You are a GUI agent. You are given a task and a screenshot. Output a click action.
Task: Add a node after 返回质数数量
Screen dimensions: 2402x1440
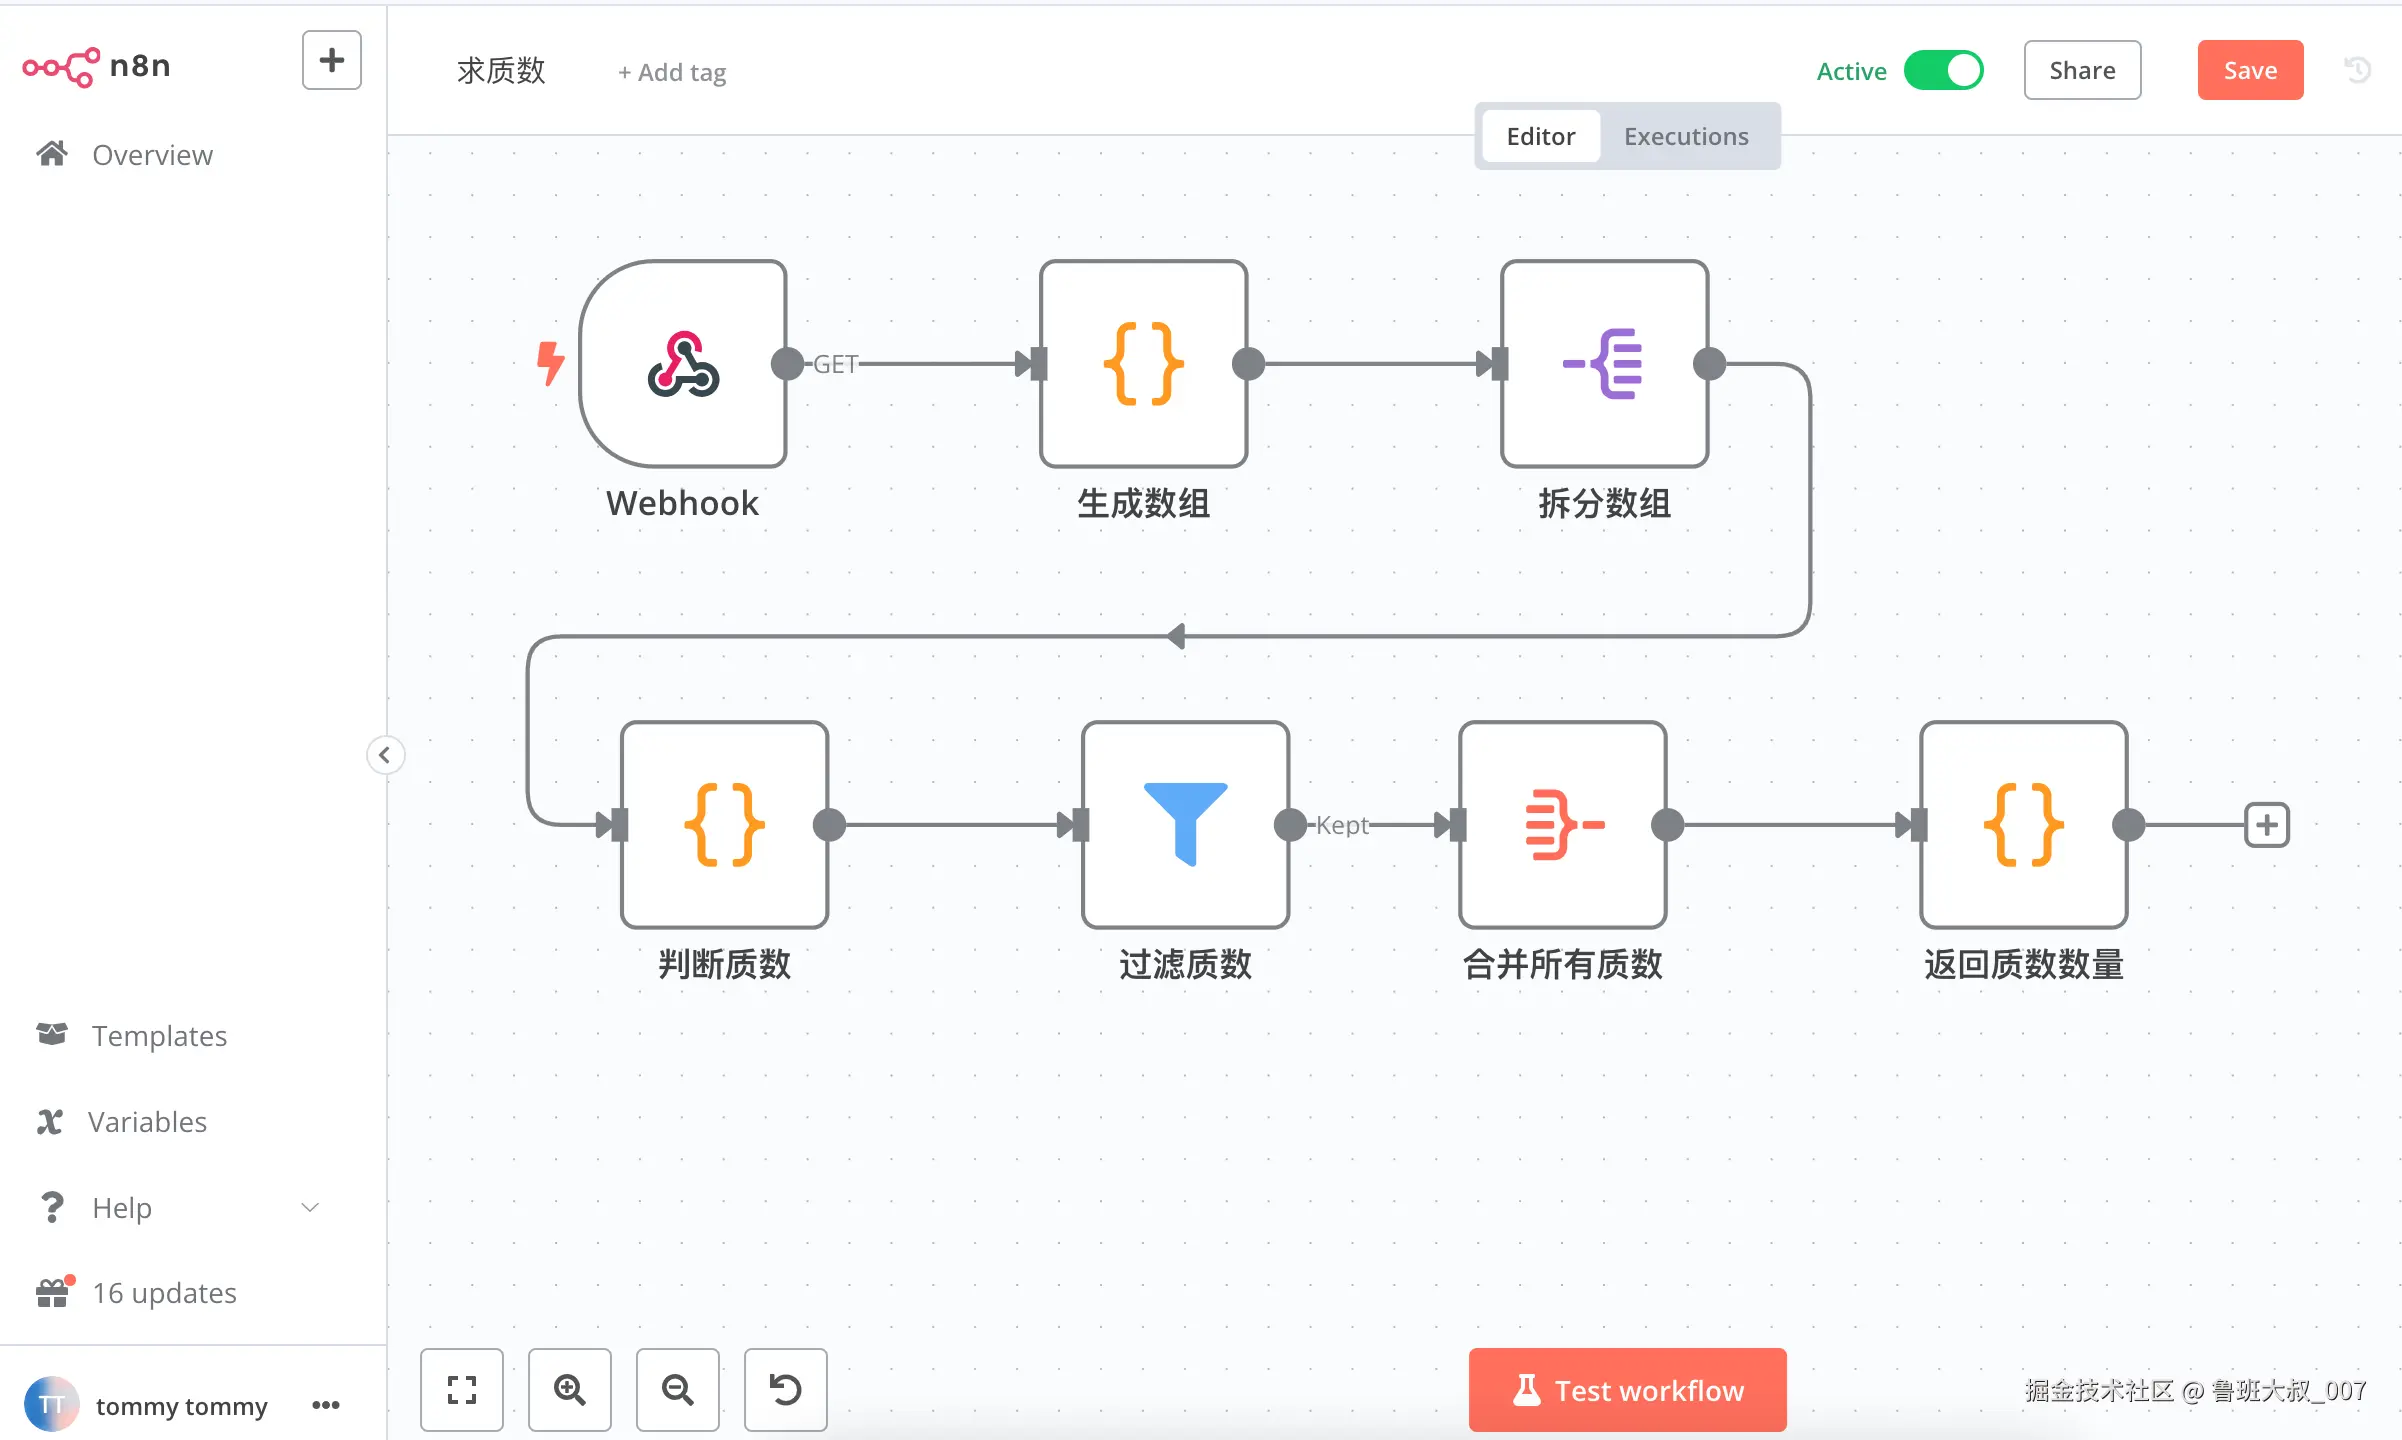pyautogui.click(x=2266, y=825)
